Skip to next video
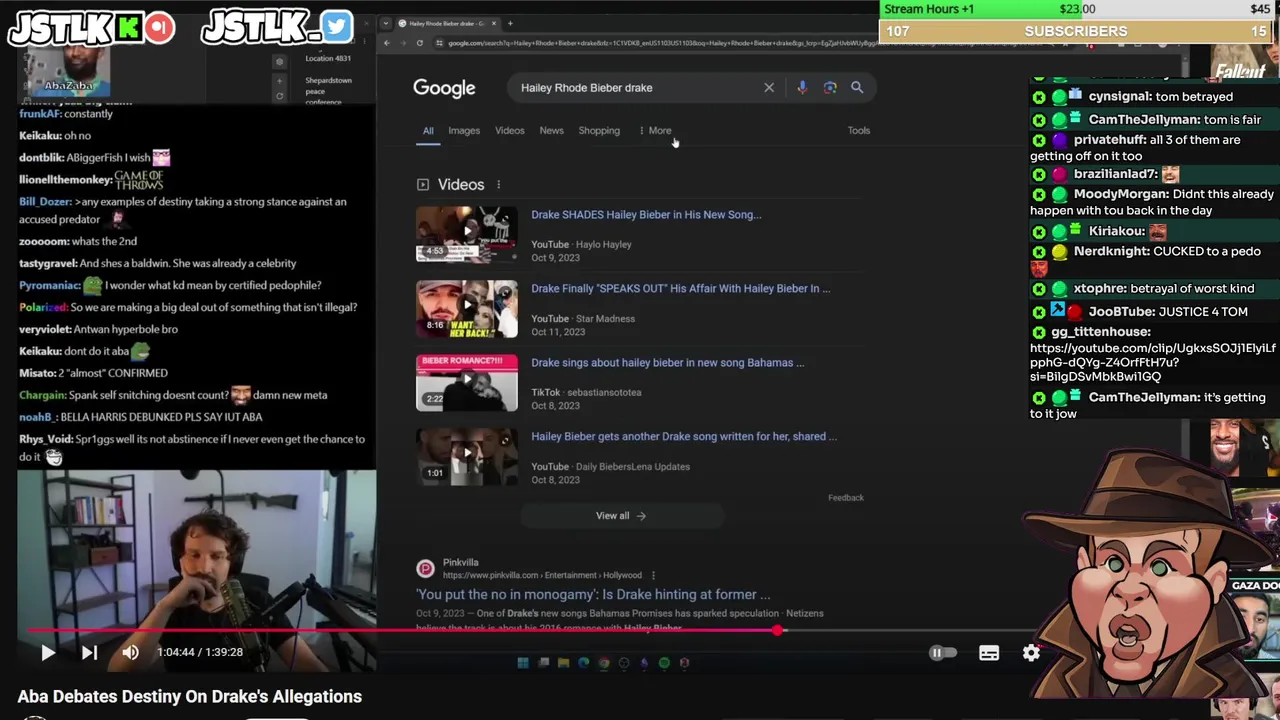Screen dimensions: 1280x720 [89, 652]
